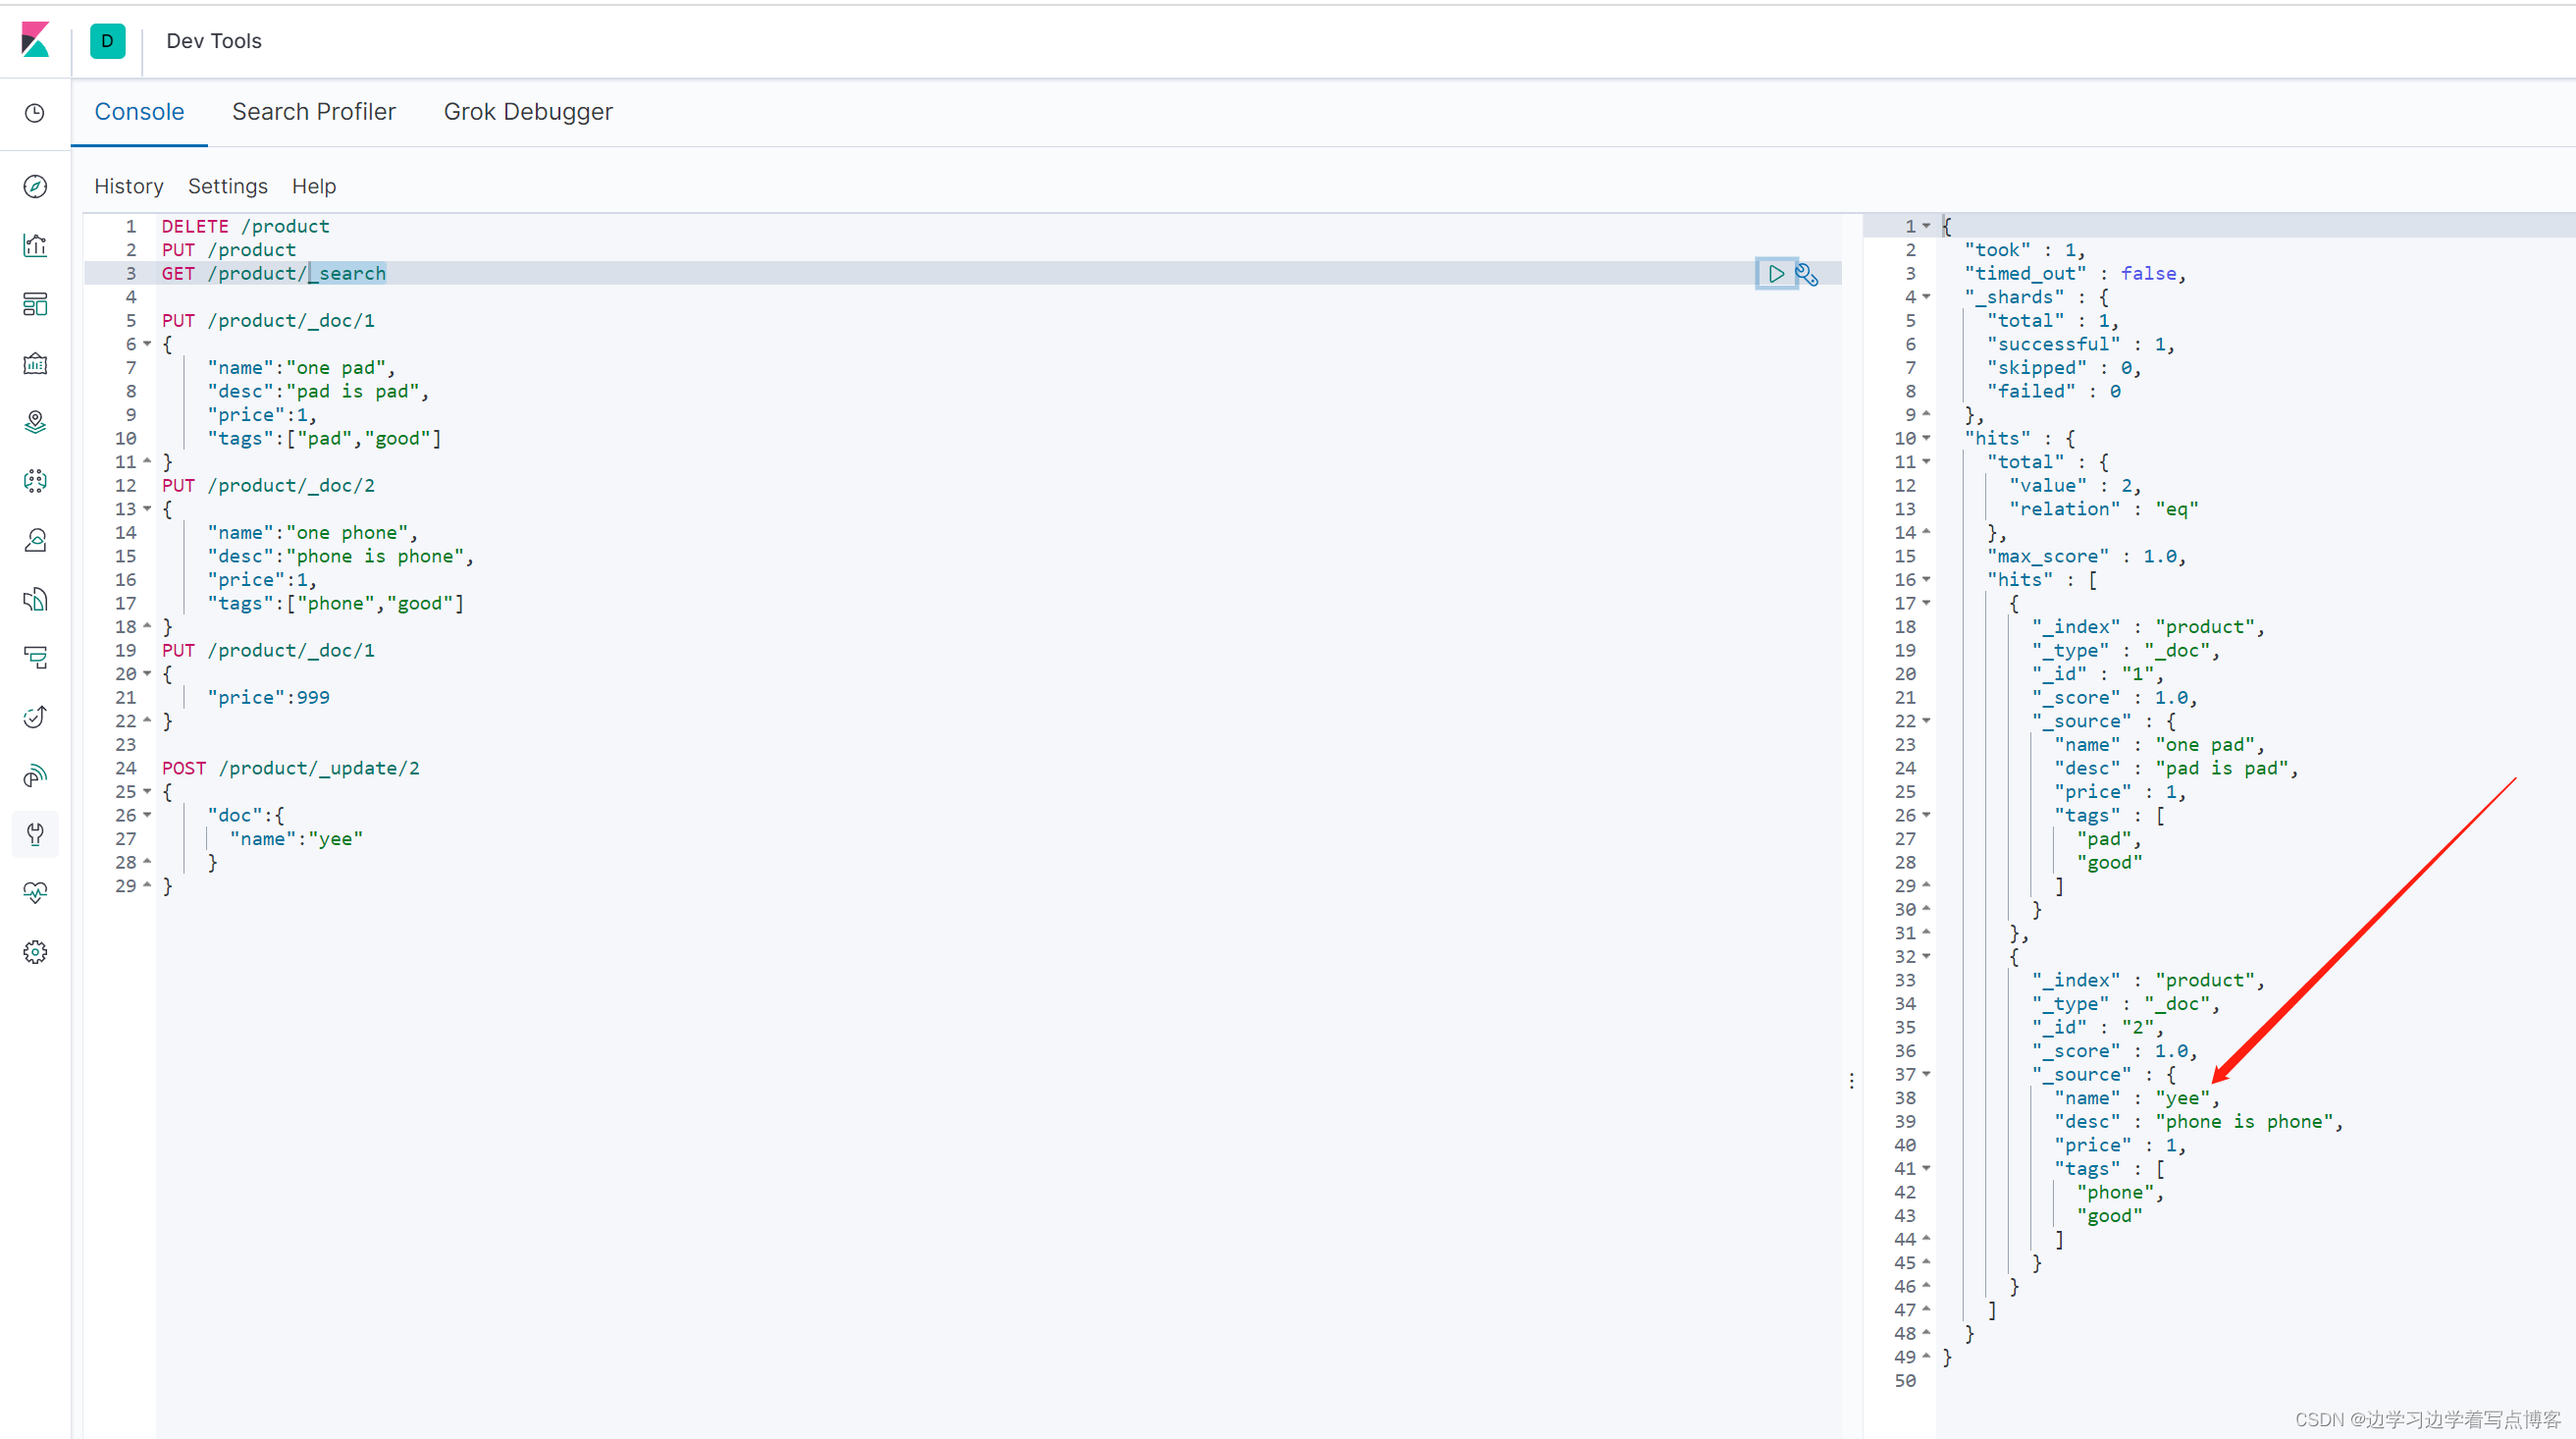
Task: Open the Maps pin icon
Action: click(35, 421)
